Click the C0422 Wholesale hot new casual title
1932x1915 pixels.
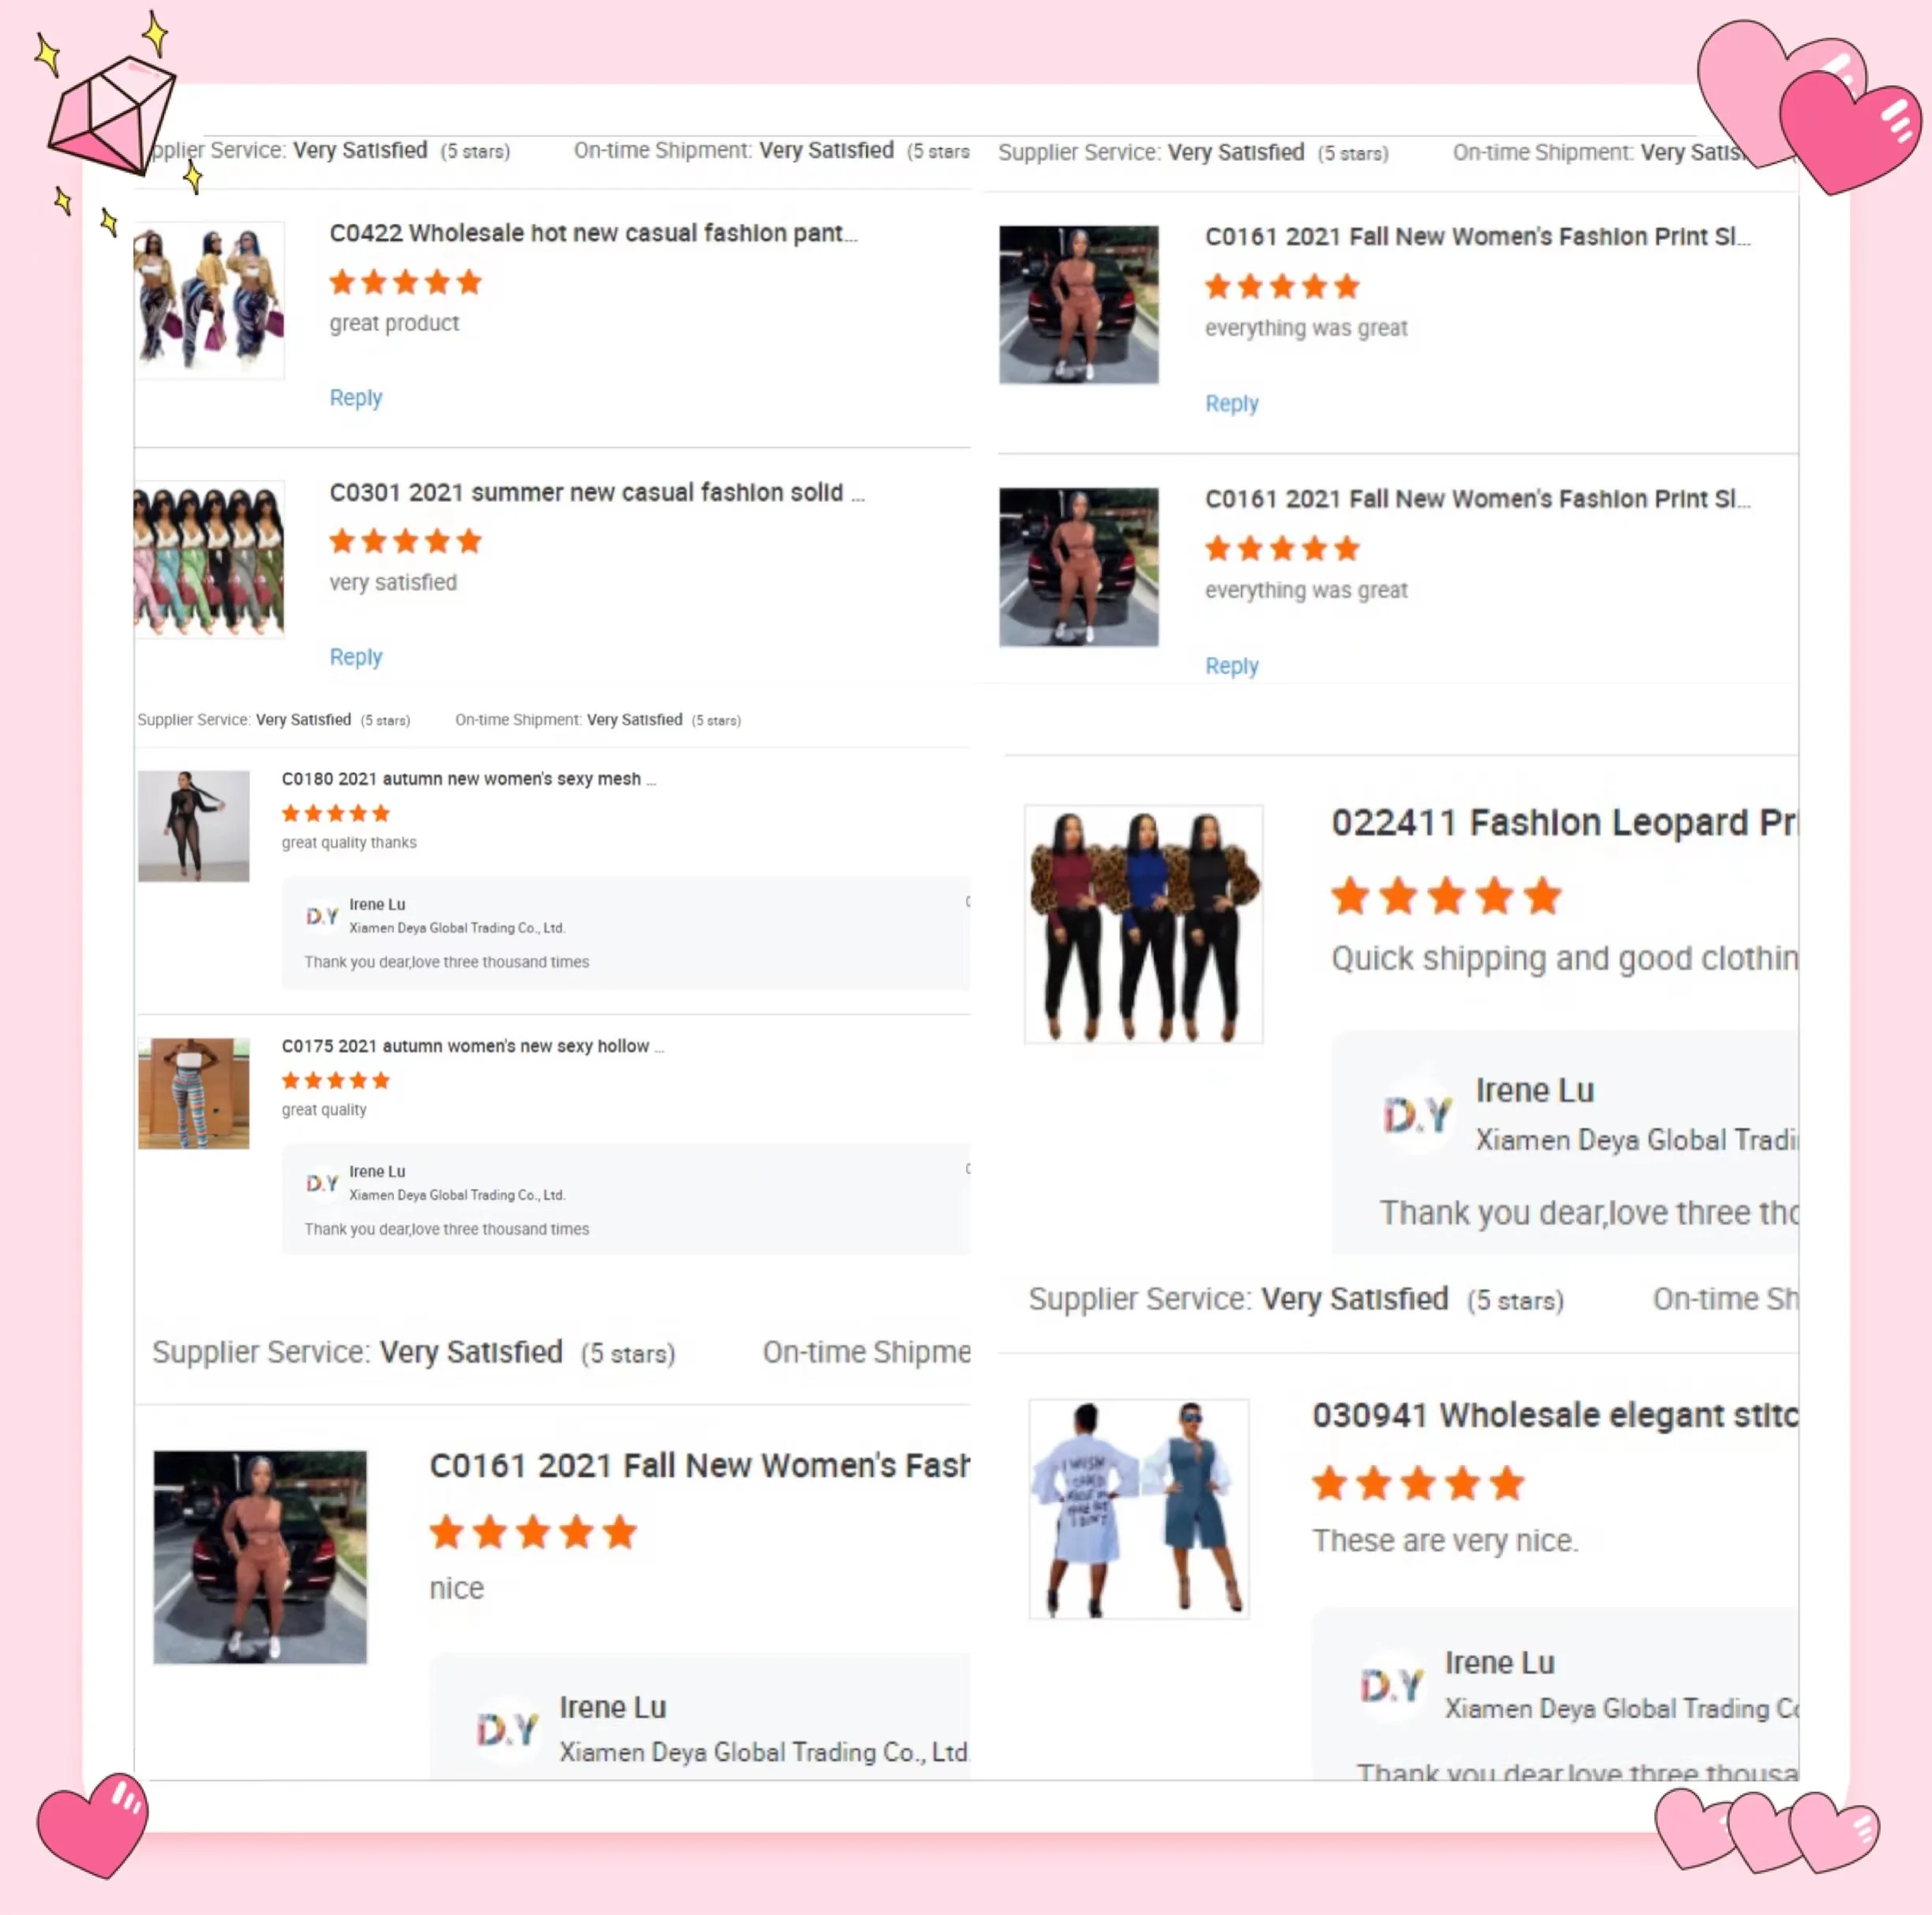point(593,233)
